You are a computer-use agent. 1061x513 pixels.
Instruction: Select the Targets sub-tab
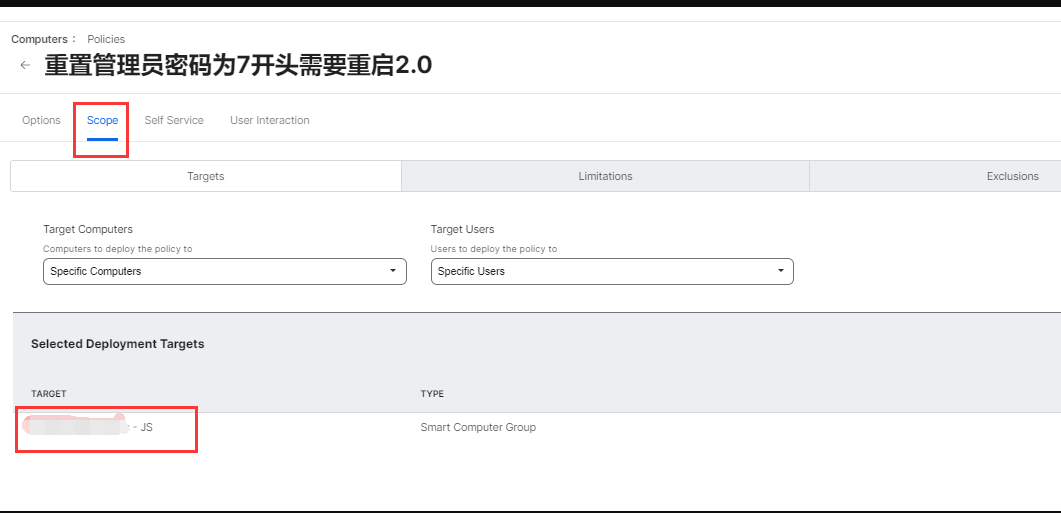pos(206,176)
